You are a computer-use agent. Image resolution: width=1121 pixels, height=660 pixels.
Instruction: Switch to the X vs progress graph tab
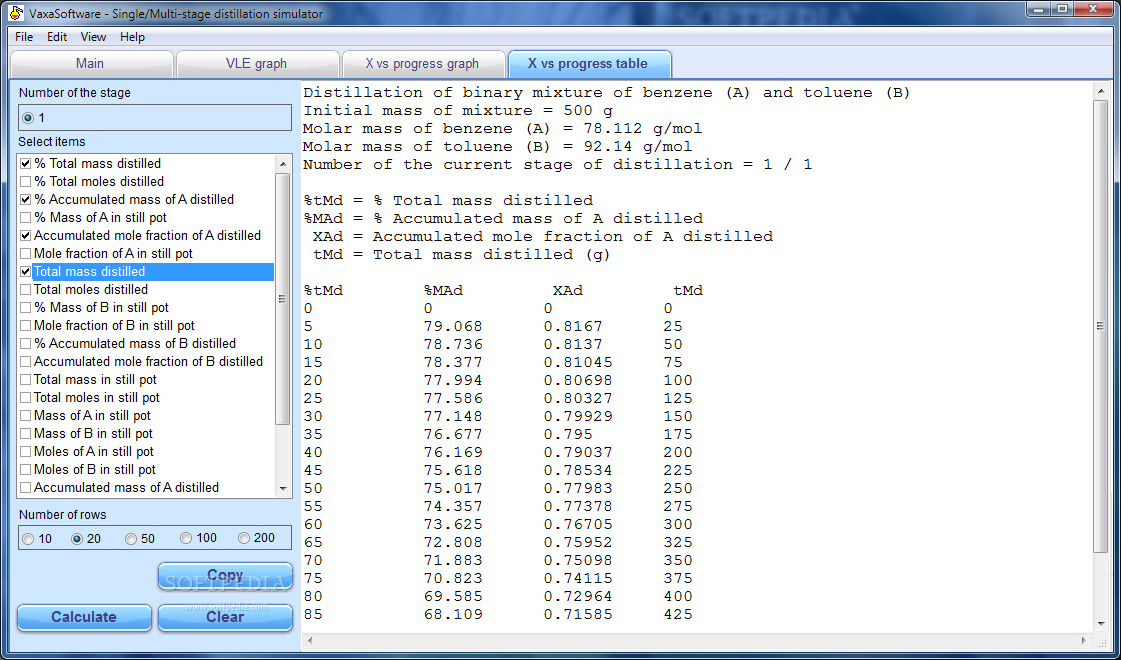[x=423, y=64]
